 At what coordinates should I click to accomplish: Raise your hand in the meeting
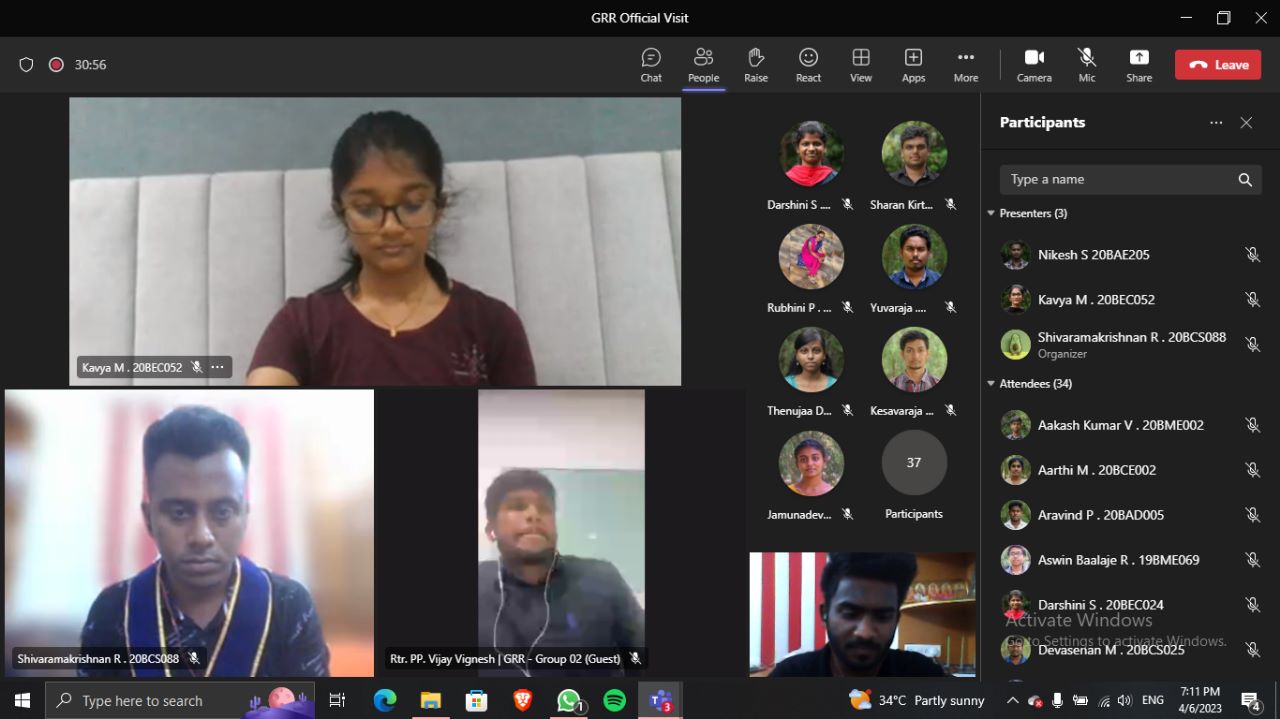(x=756, y=65)
